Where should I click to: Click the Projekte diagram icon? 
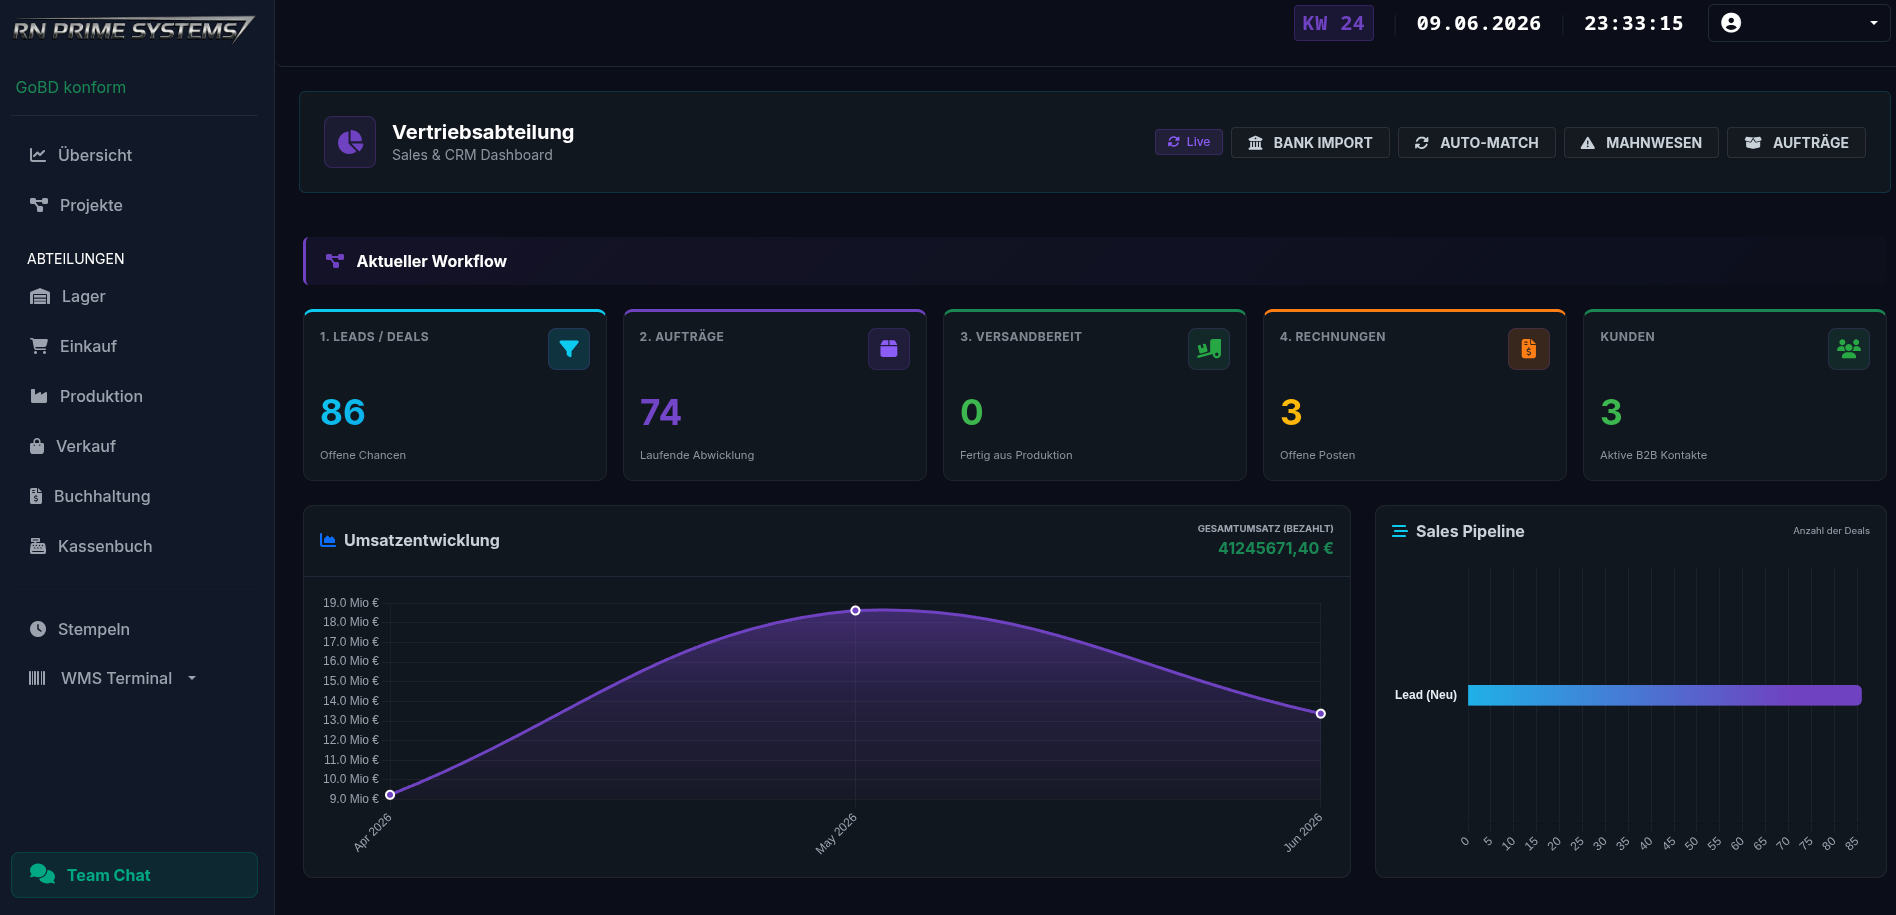click(x=39, y=205)
